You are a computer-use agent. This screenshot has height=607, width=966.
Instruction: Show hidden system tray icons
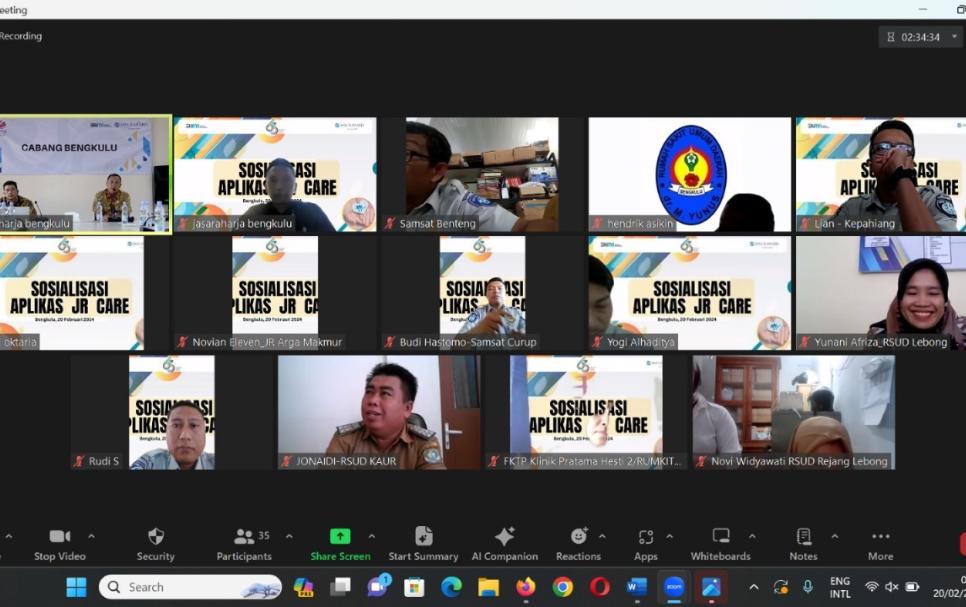(753, 587)
